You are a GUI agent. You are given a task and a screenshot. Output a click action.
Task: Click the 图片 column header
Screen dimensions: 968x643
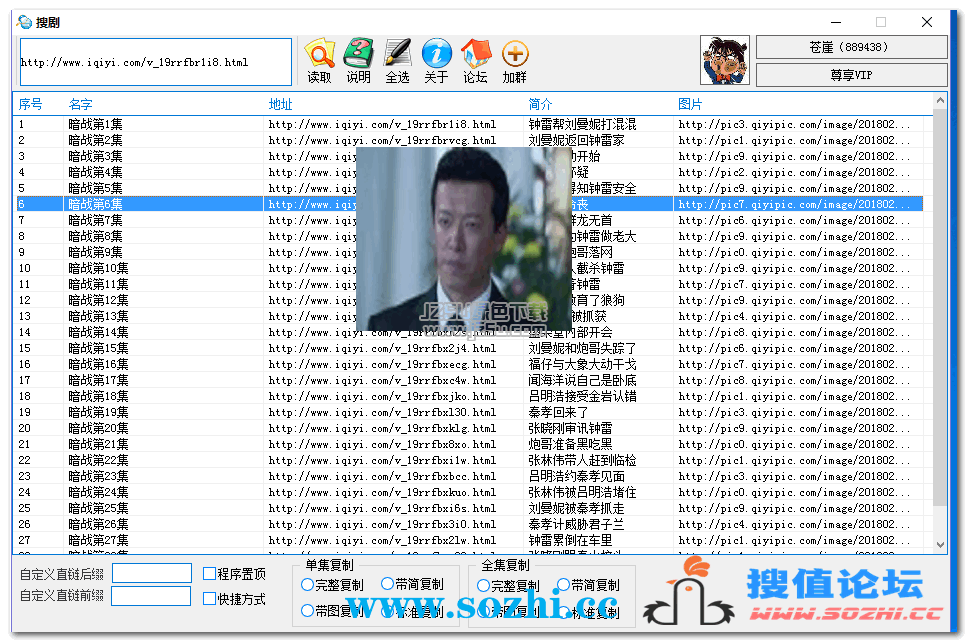pos(690,104)
